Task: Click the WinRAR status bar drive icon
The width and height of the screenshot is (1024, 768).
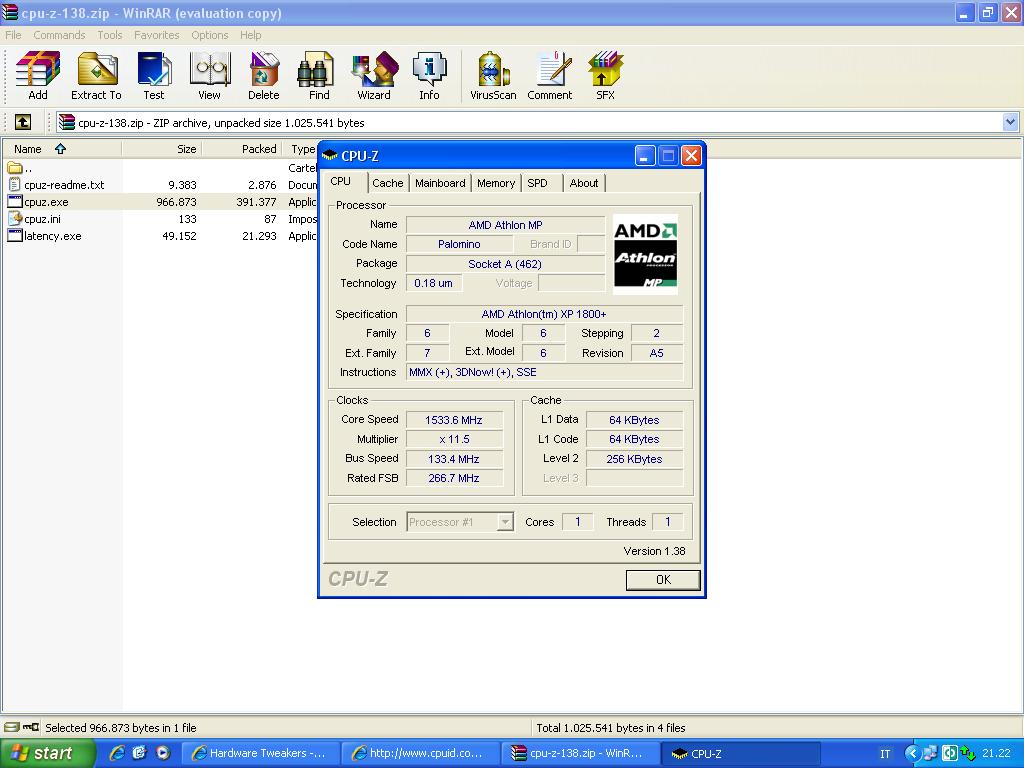Action: pos(12,727)
